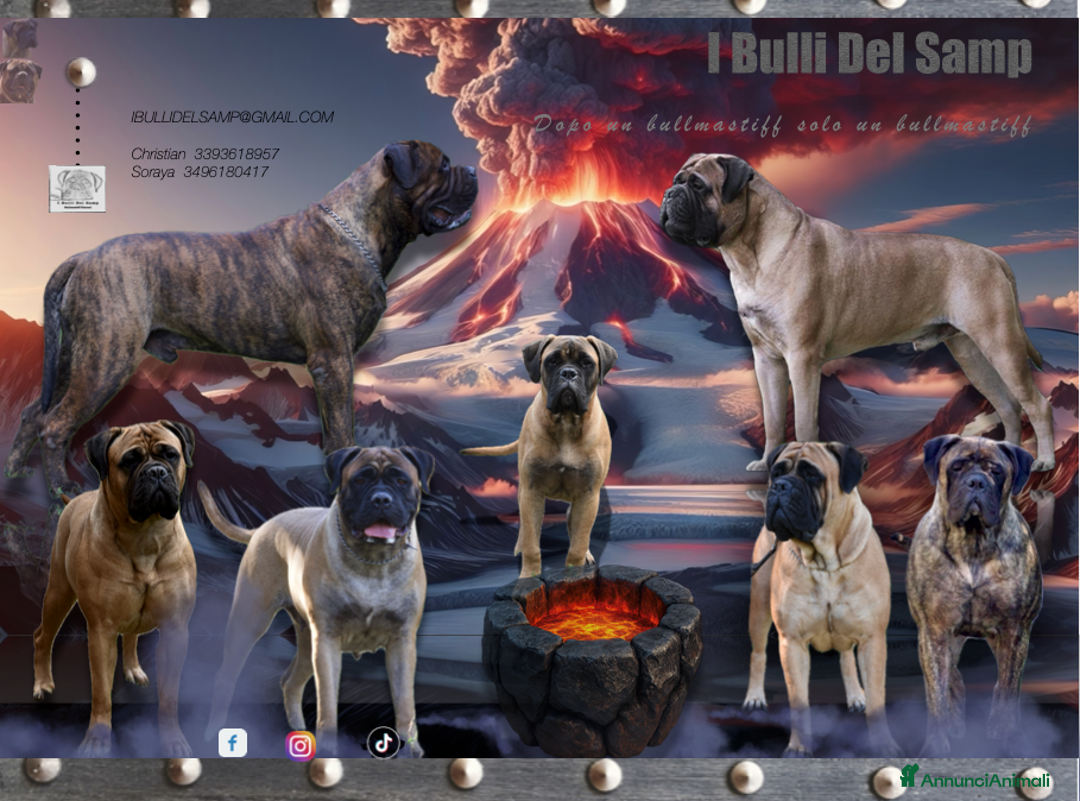Screen dimensions: 1080x801
Task: Click the IBULLIDELSAMP@GMAIL.COM email address
Action: [x=232, y=117]
